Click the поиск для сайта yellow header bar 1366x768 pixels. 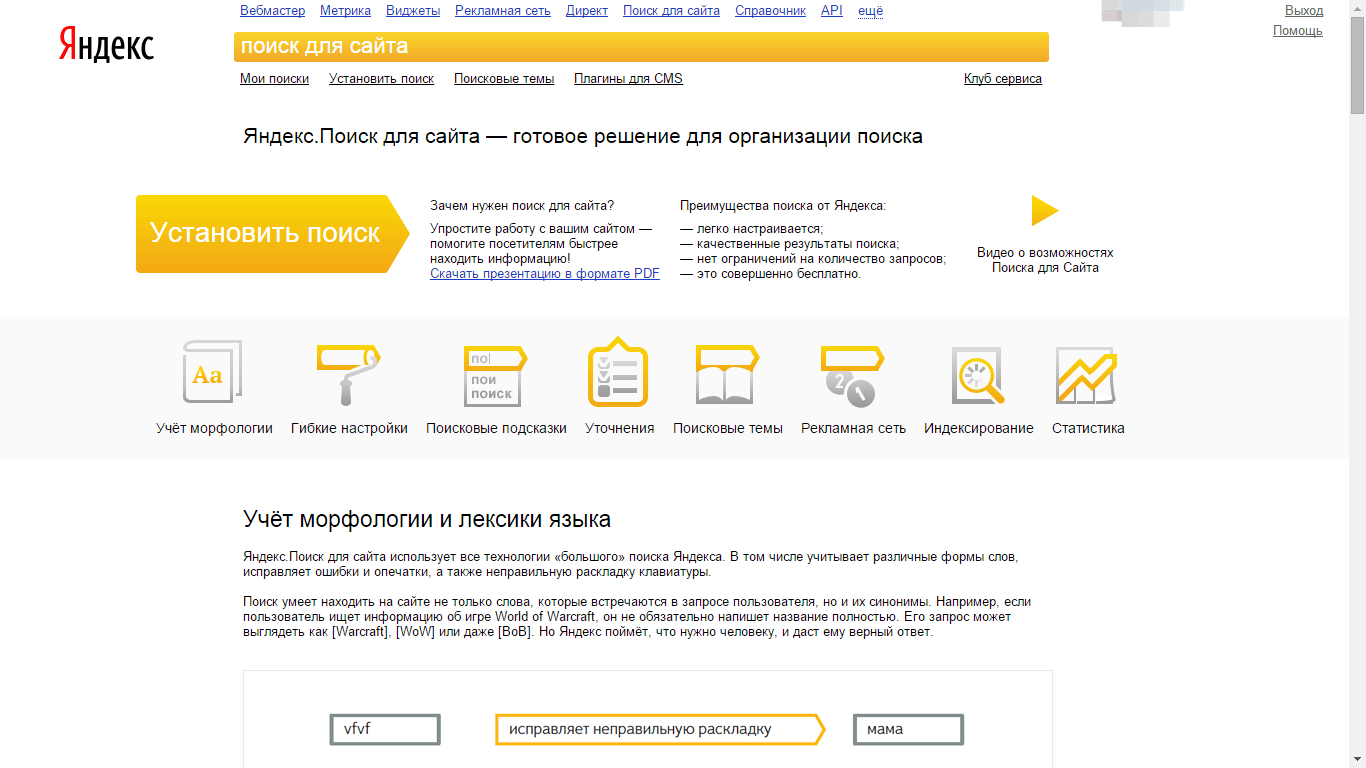coord(641,47)
